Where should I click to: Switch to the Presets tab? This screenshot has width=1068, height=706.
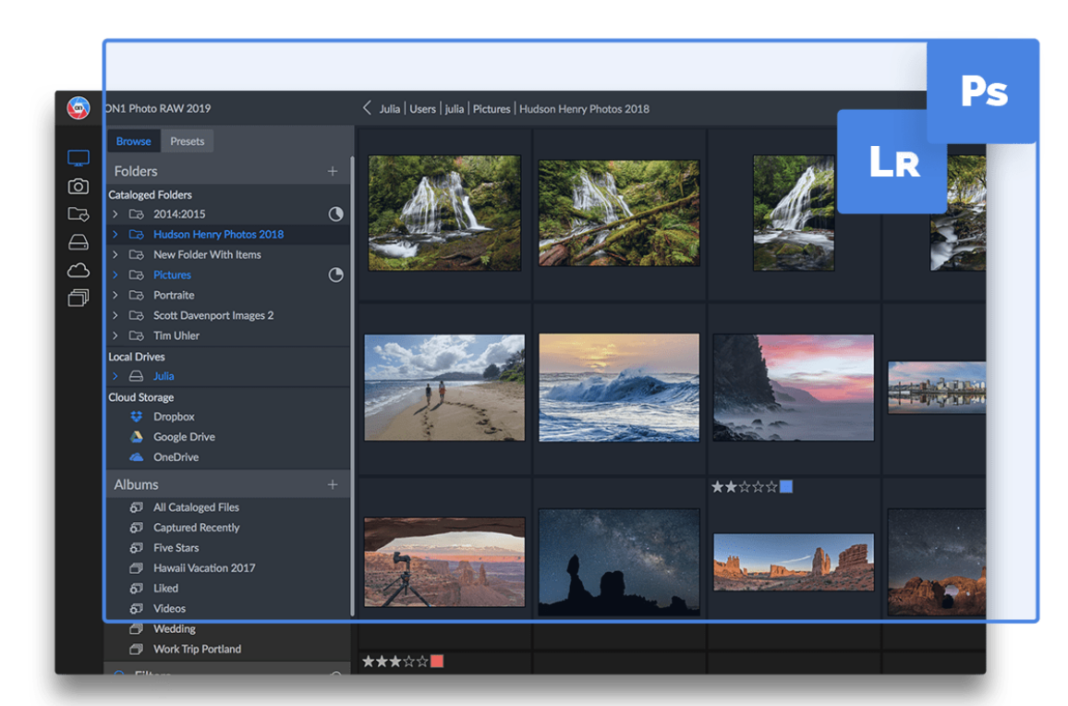[187, 141]
